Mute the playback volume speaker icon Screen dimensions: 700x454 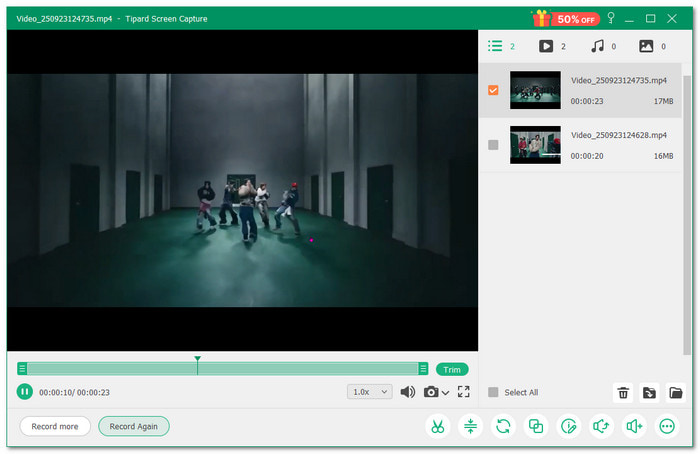408,392
